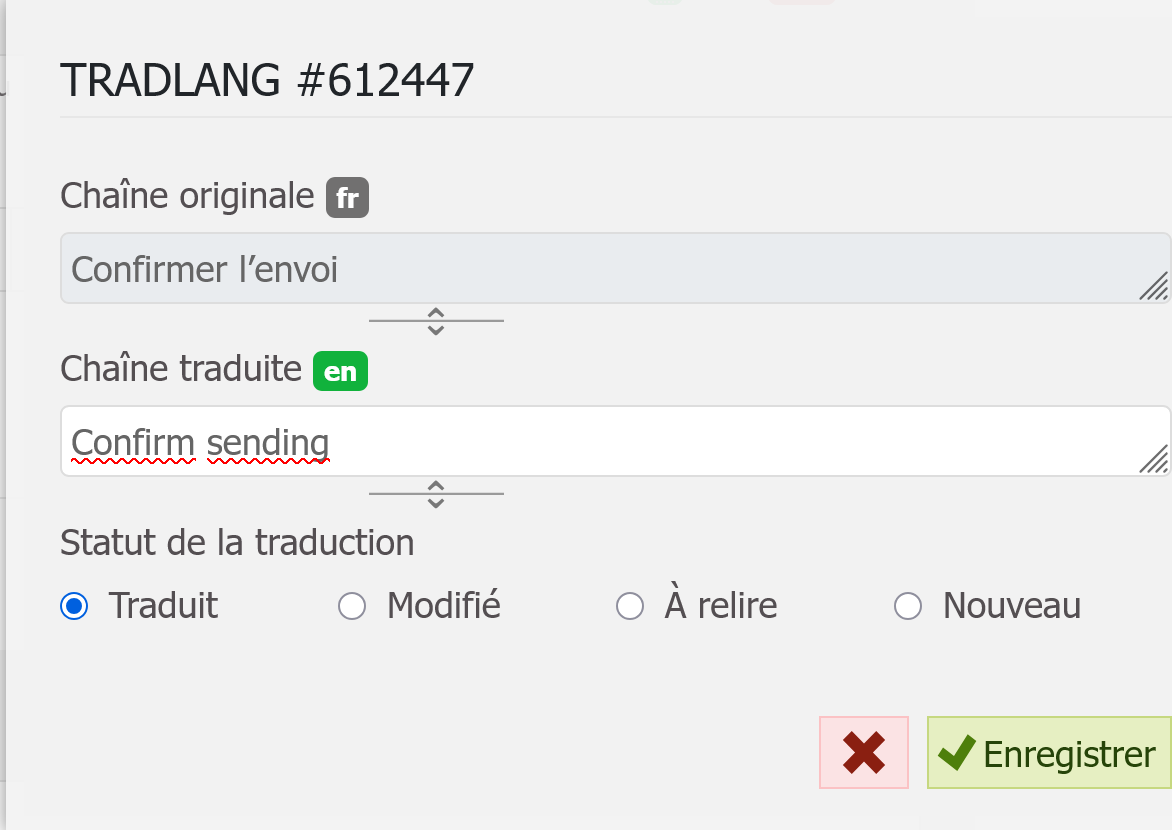Click the 'TRADLANG #612447' dialog title
This screenshot has height=830, width=1172.
pos(267,80)
